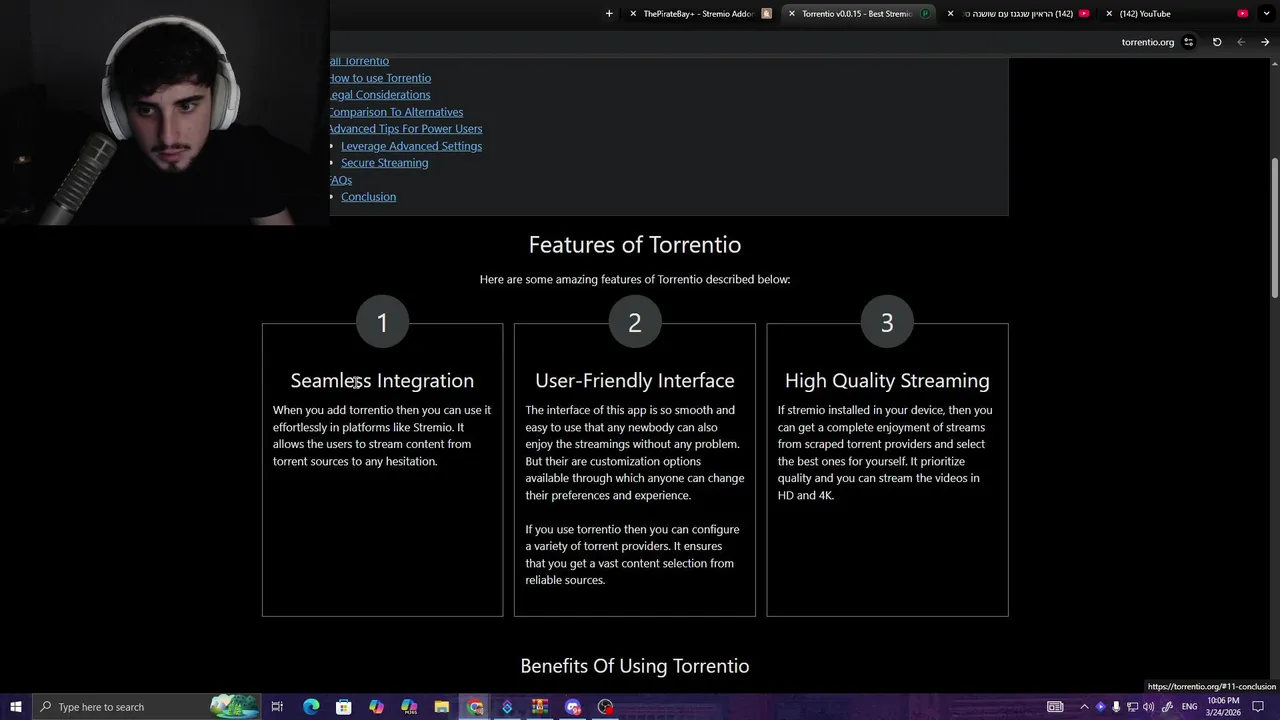Viewport: 1280px width, 720px height.
Task: Click the webcam overlay thumbnail
Action: [165, 112]
